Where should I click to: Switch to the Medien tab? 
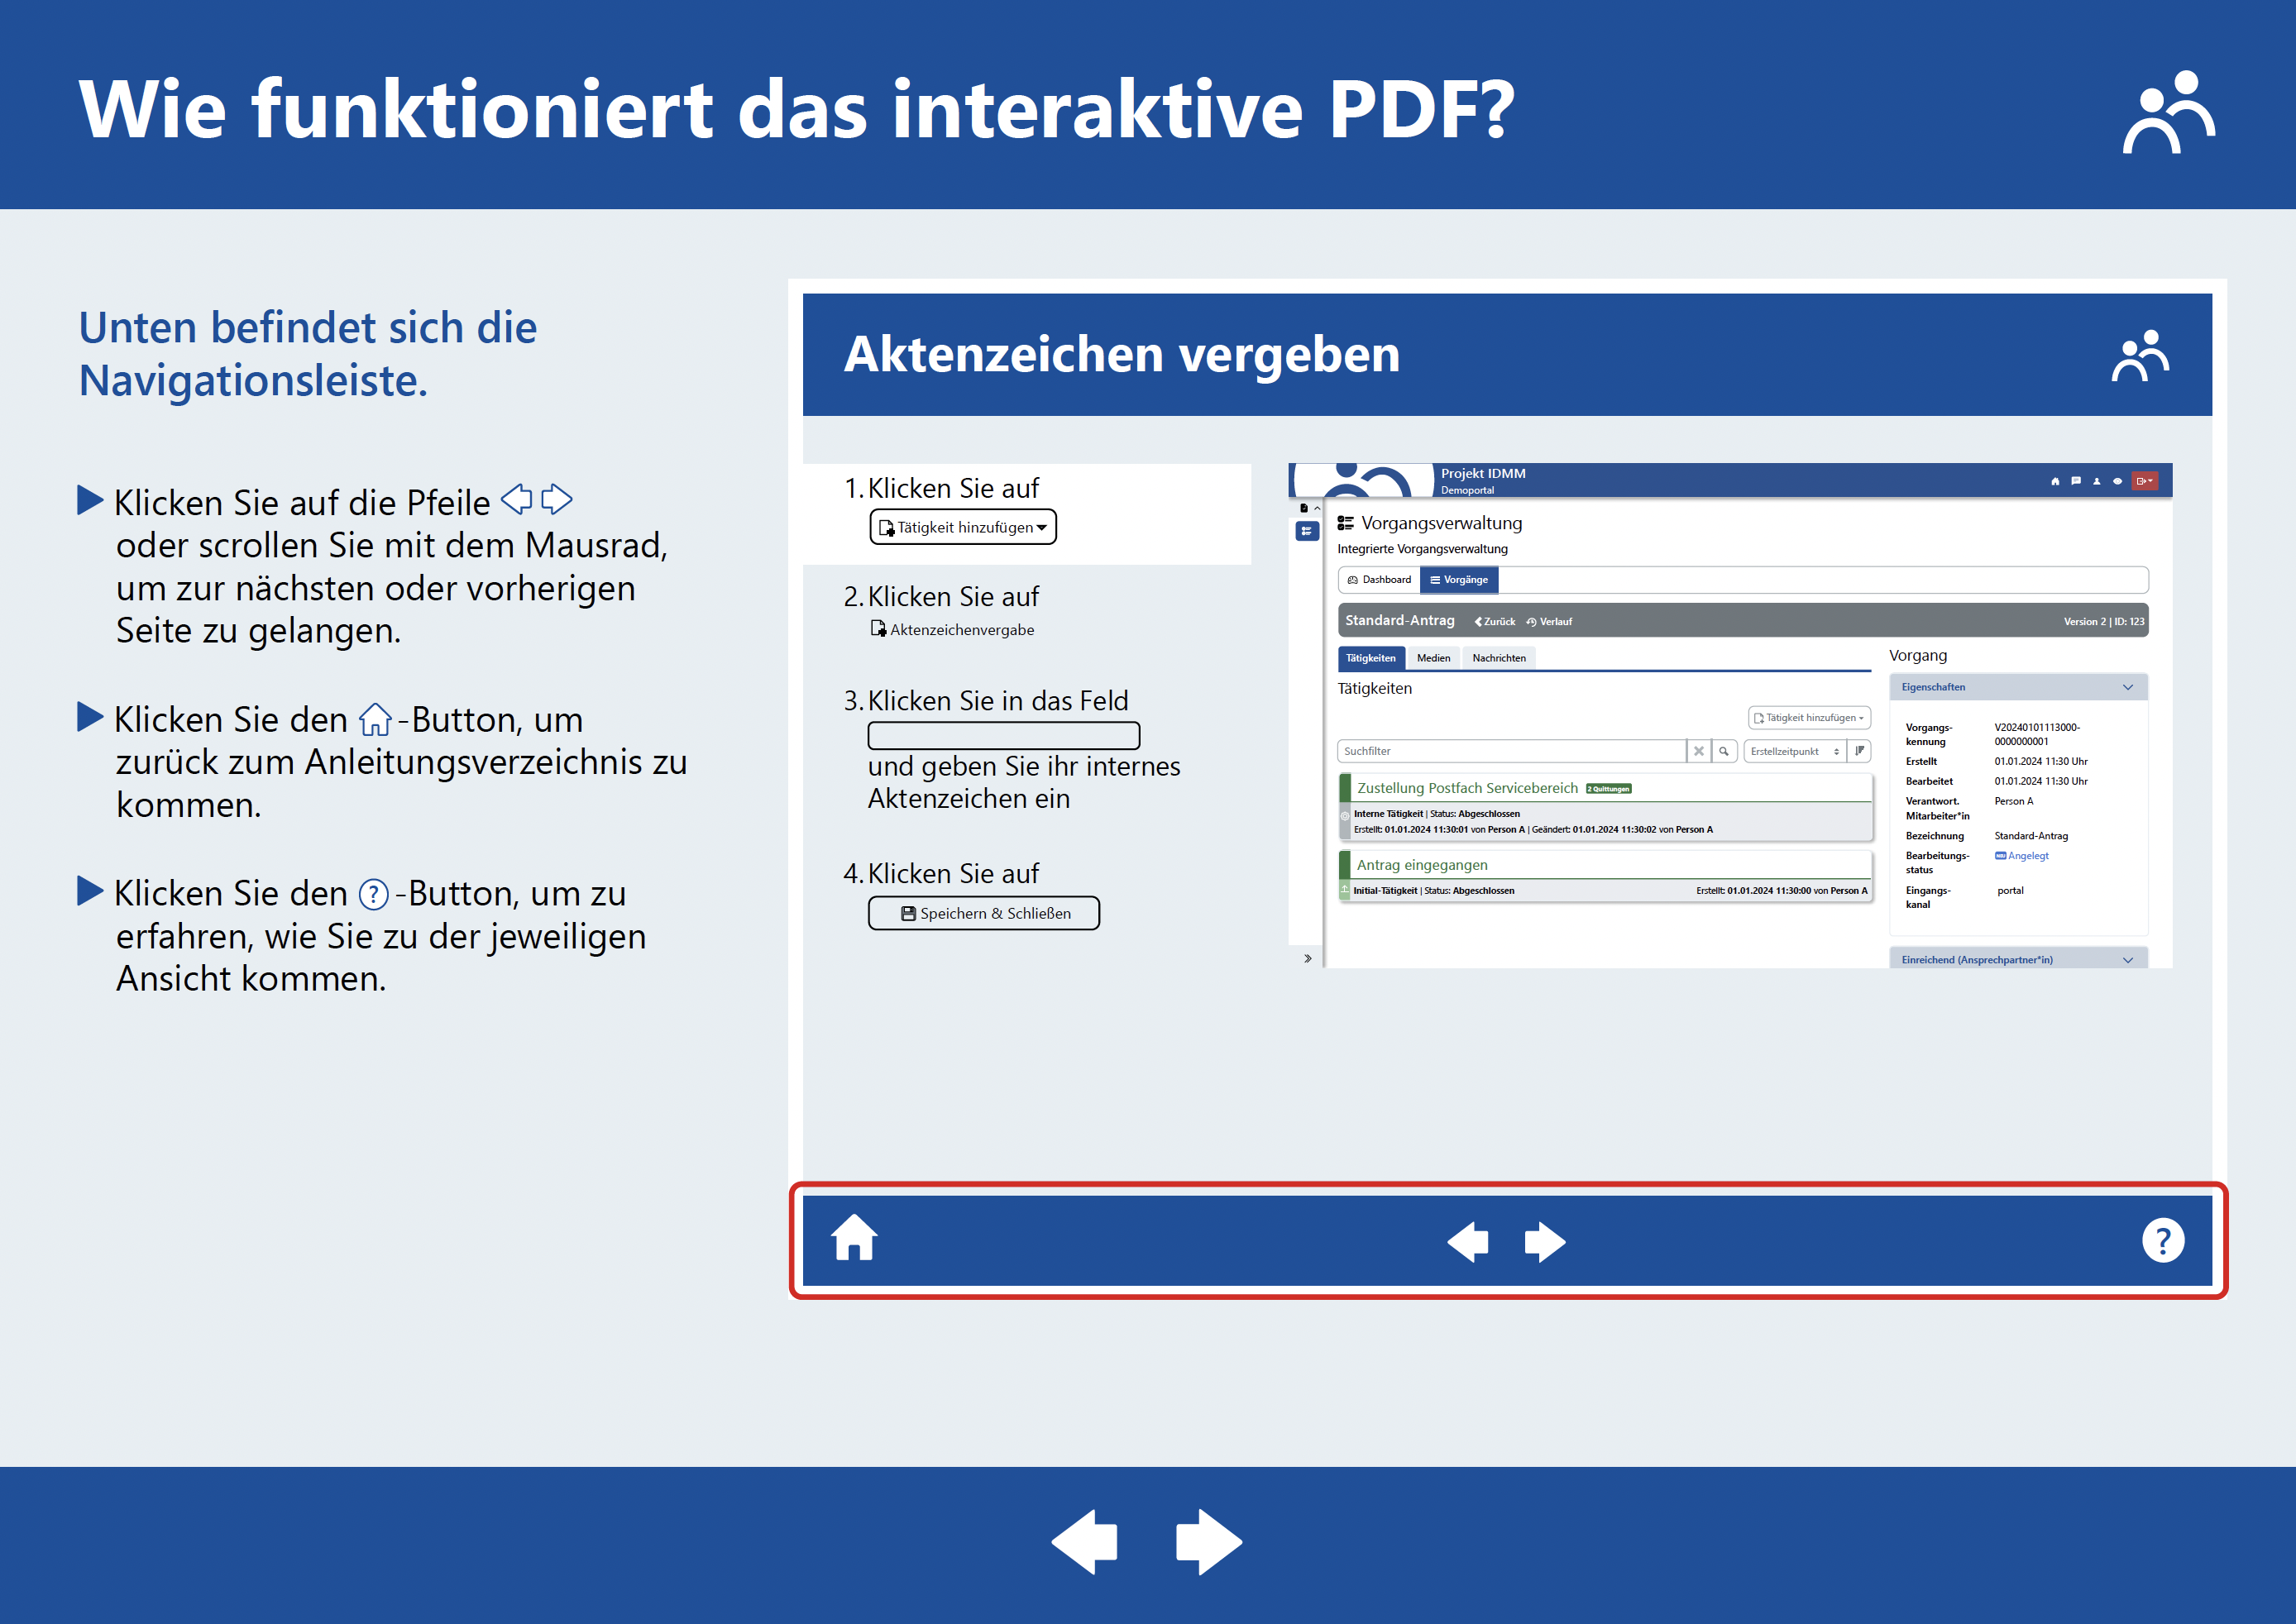pos(1433,658)
